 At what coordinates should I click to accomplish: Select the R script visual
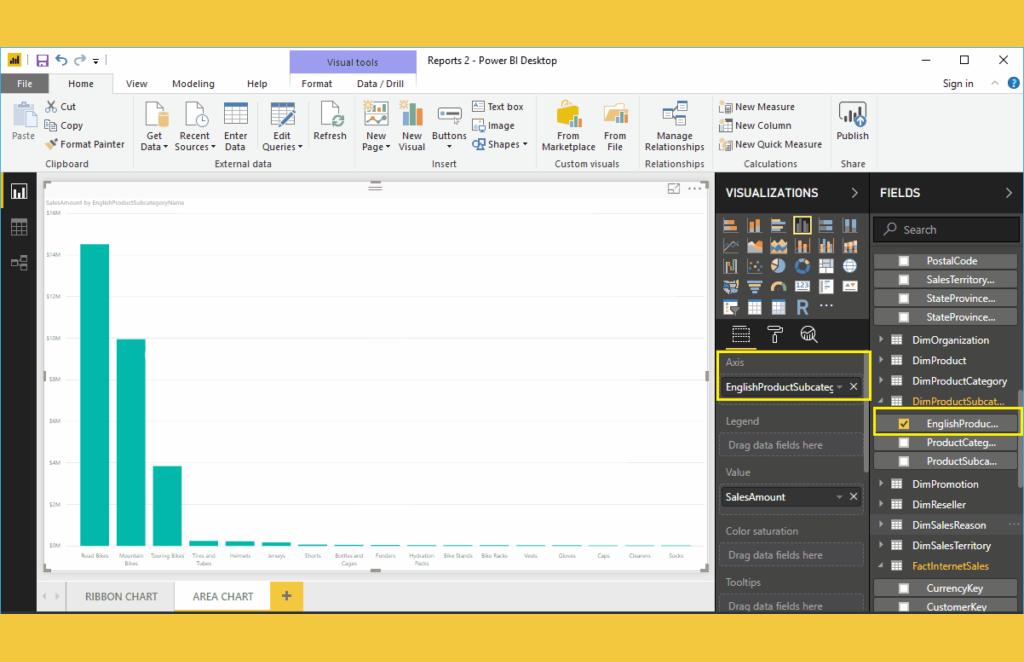[802, 307]
